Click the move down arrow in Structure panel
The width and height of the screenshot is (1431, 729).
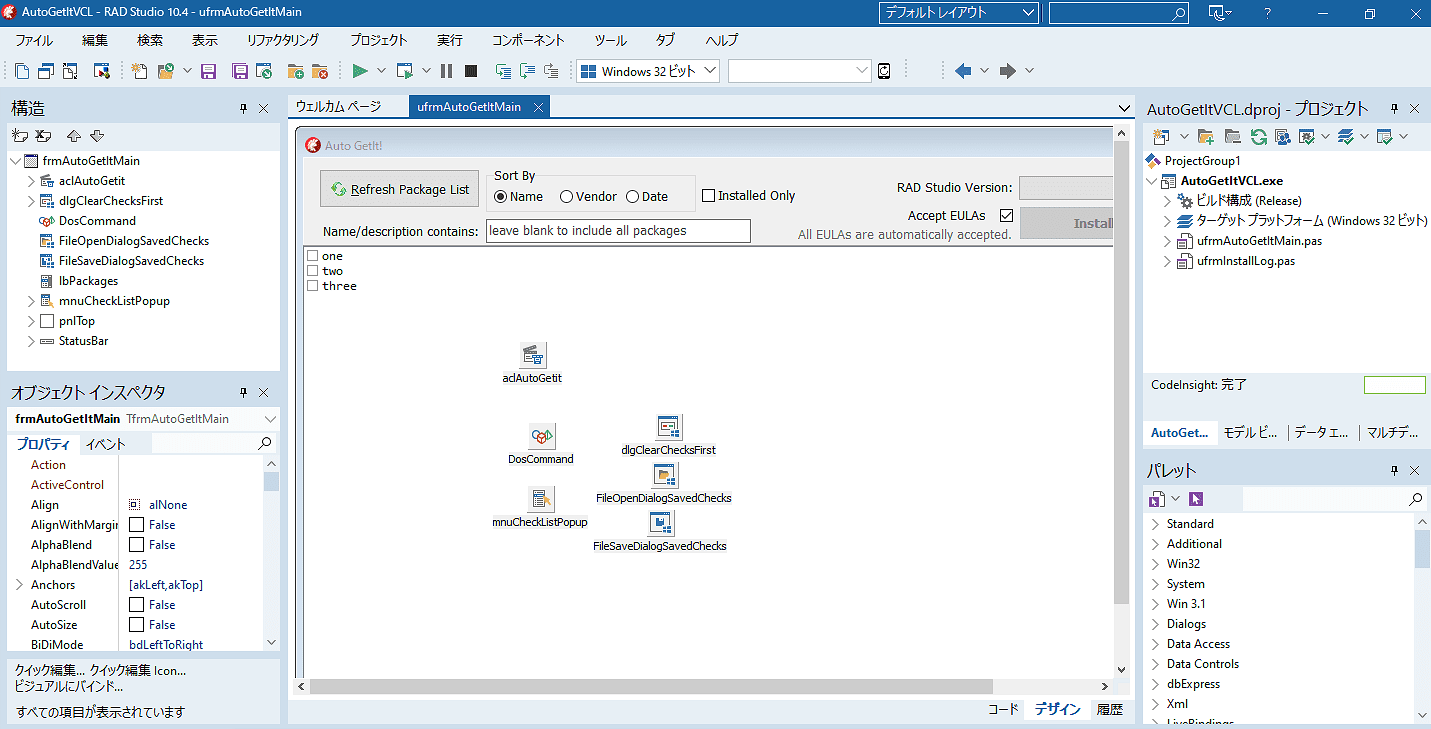coord(97,136)
